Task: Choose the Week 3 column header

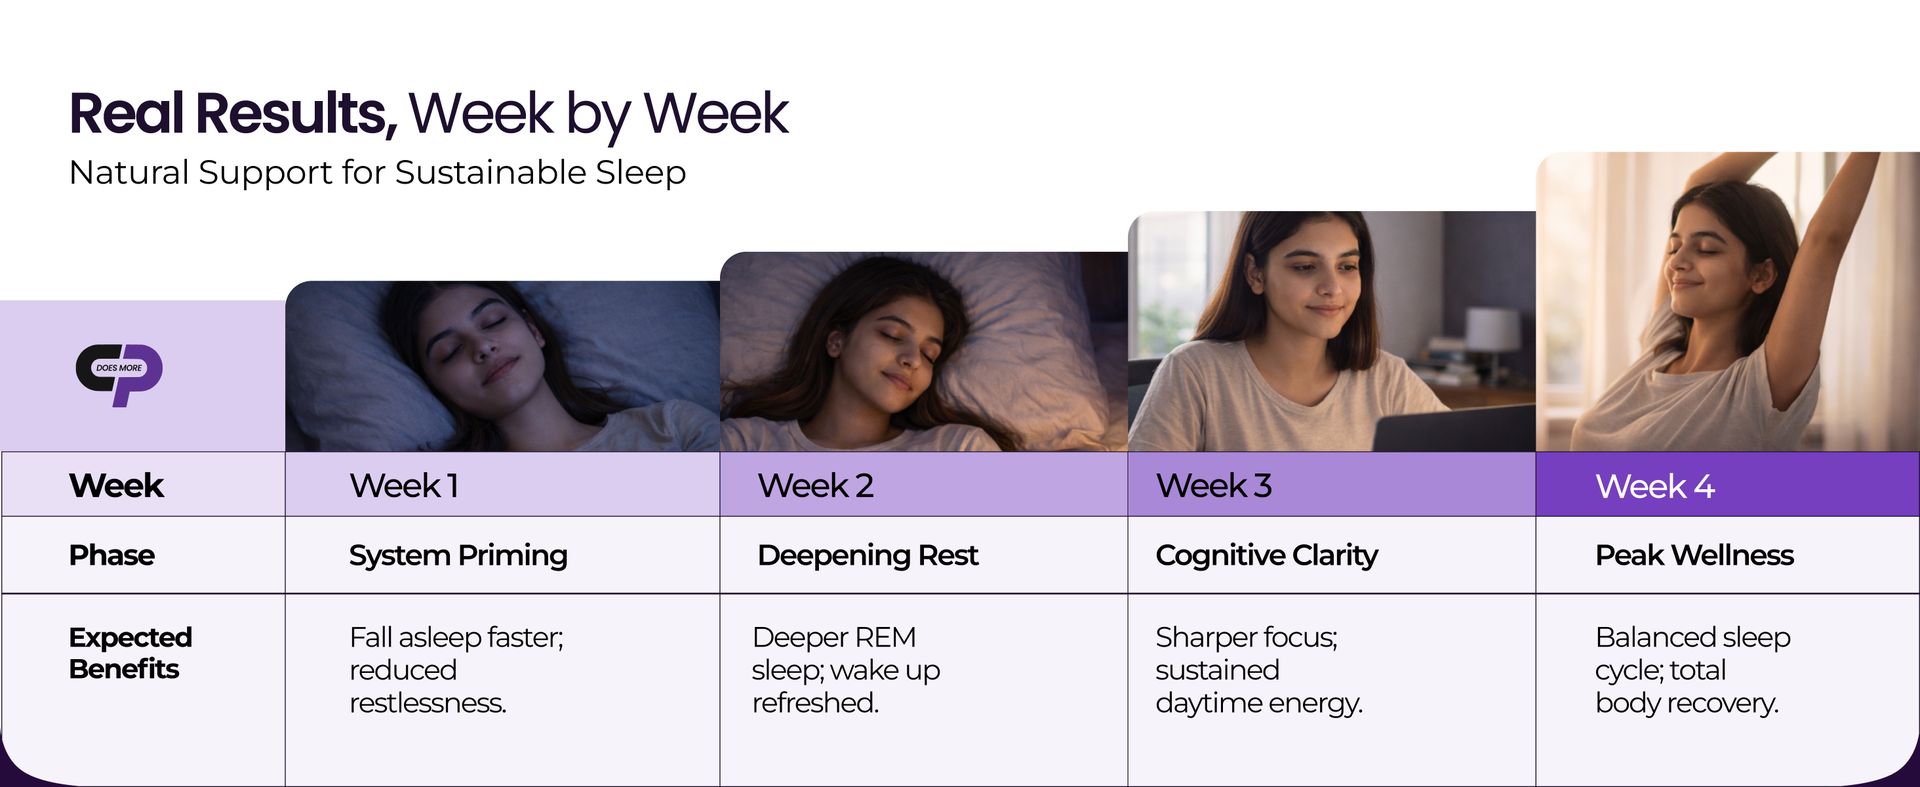Action: tap(1332, 485)
